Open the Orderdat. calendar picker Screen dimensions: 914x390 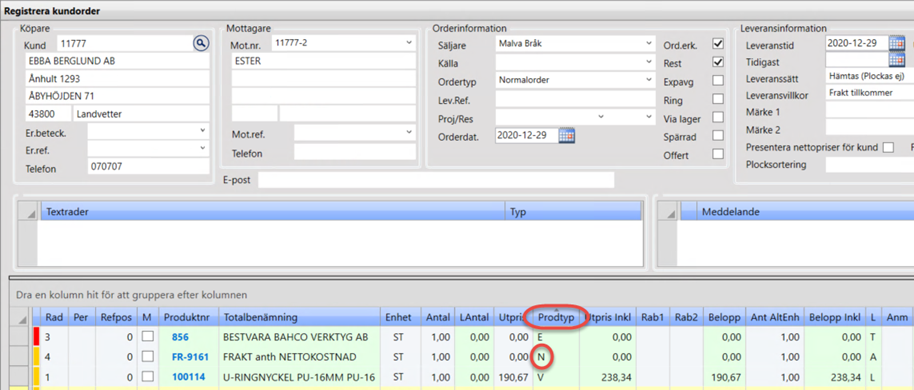tap(567, 136)
